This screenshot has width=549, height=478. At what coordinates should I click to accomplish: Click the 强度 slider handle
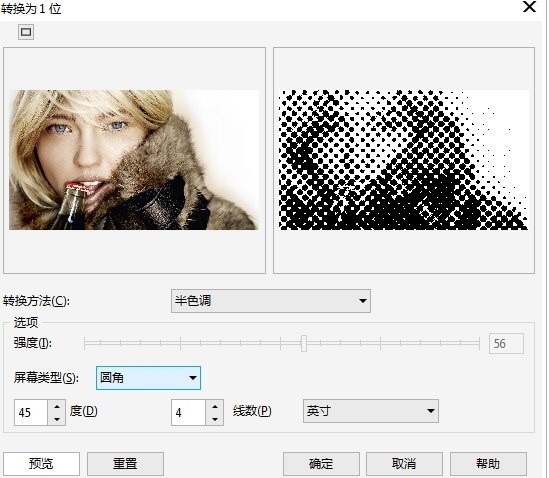304,343
